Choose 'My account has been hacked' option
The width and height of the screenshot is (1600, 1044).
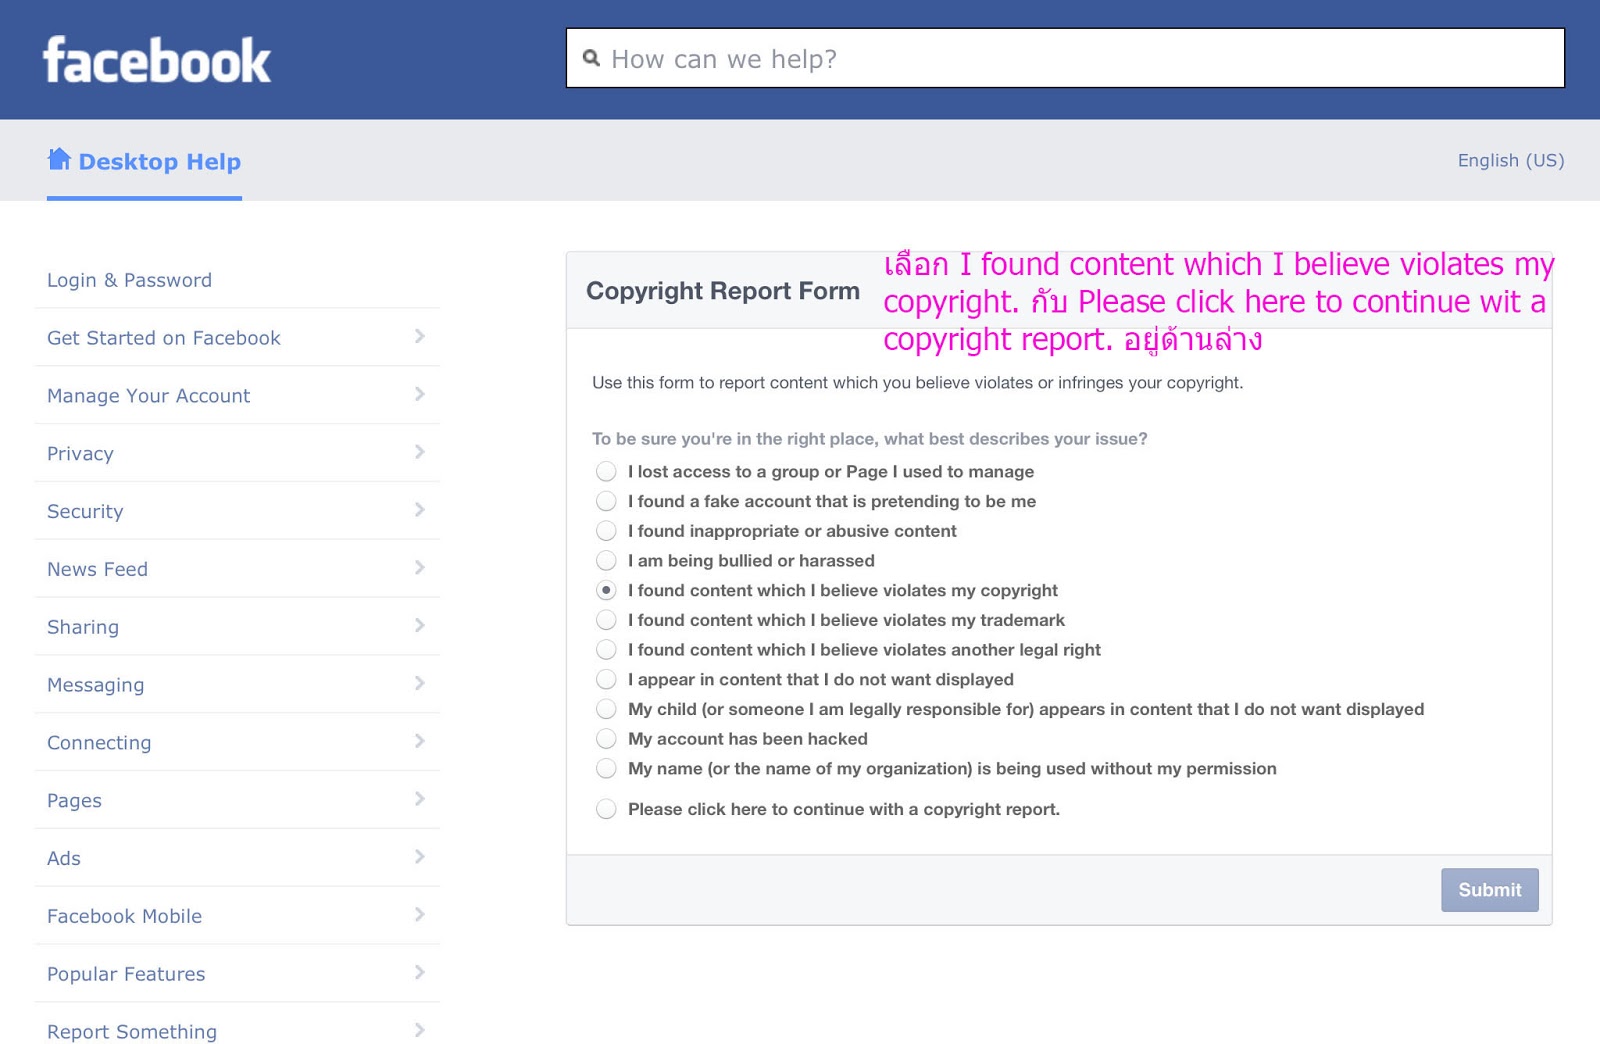[x=606, y=739]
